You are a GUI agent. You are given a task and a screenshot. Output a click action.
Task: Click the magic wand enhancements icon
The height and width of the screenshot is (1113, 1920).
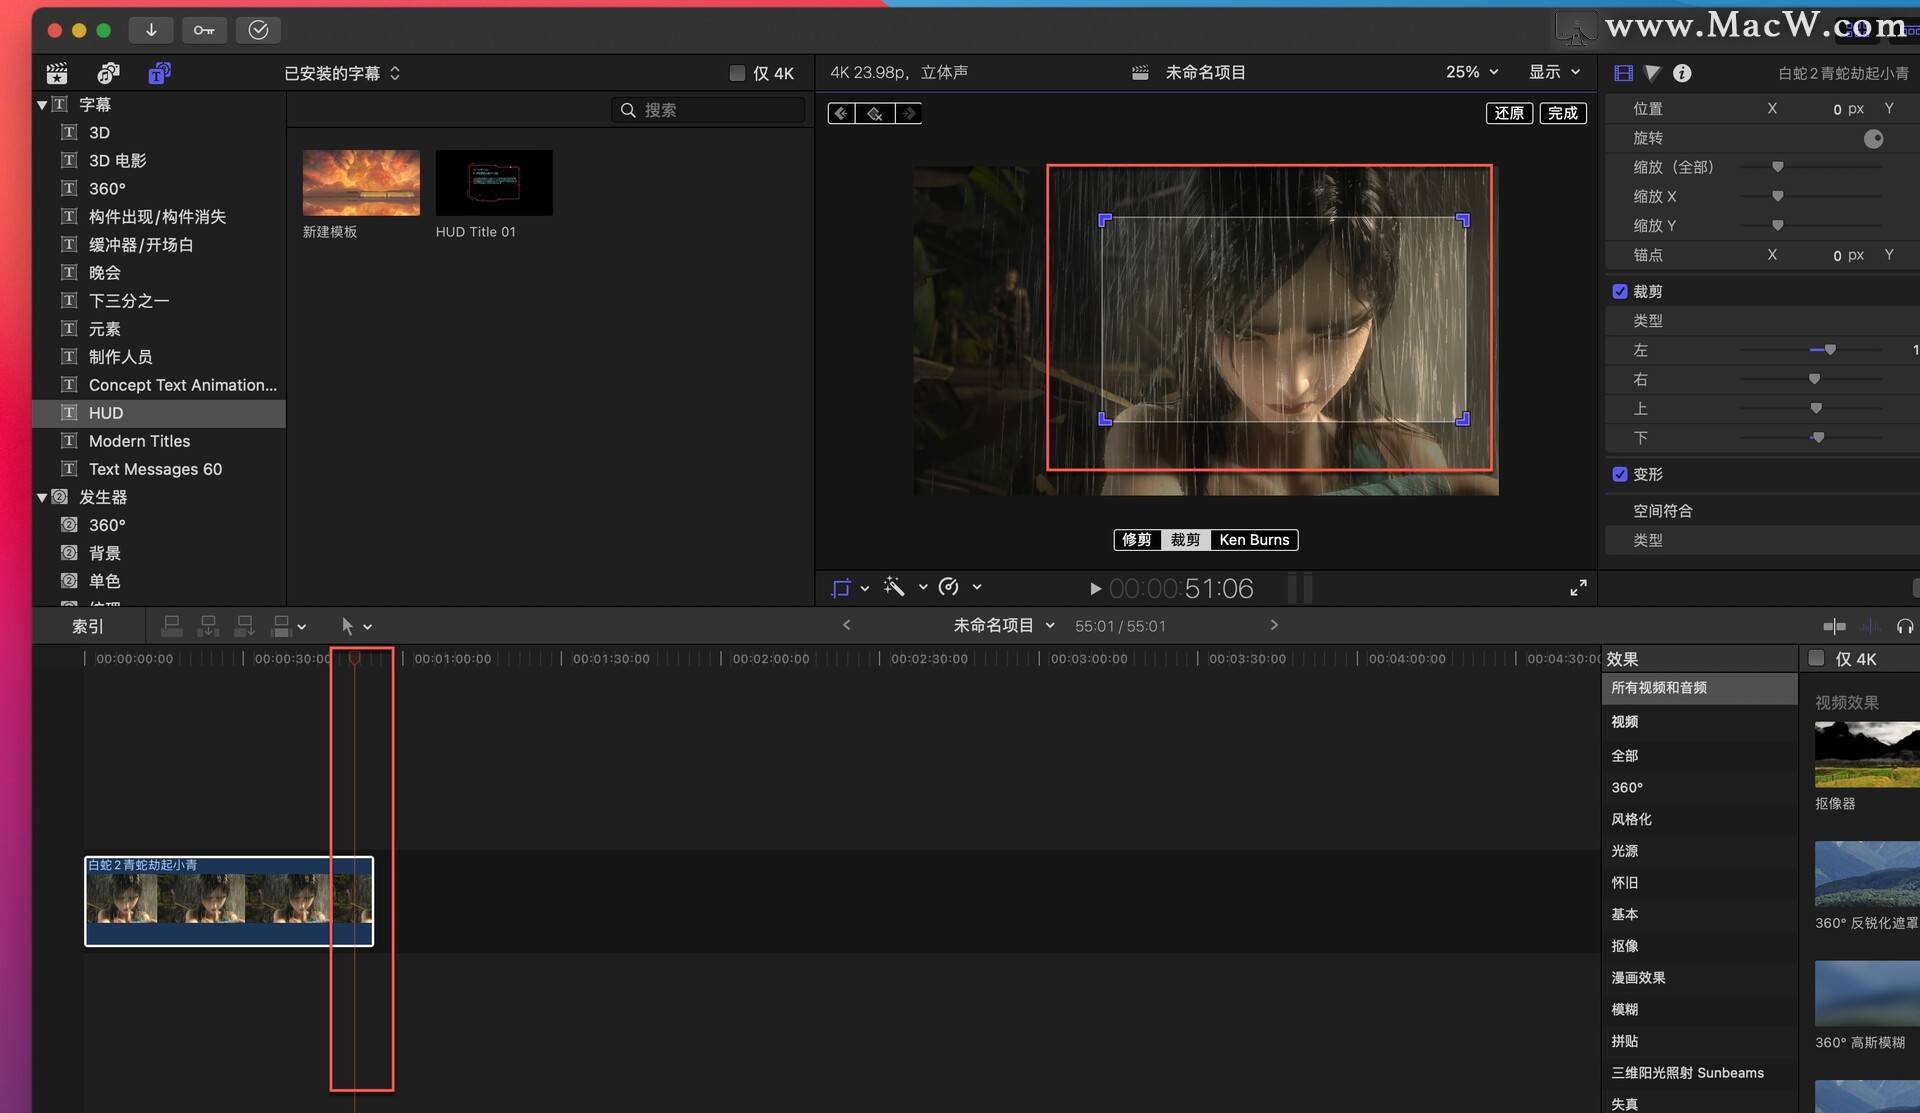tap(894, 588)
